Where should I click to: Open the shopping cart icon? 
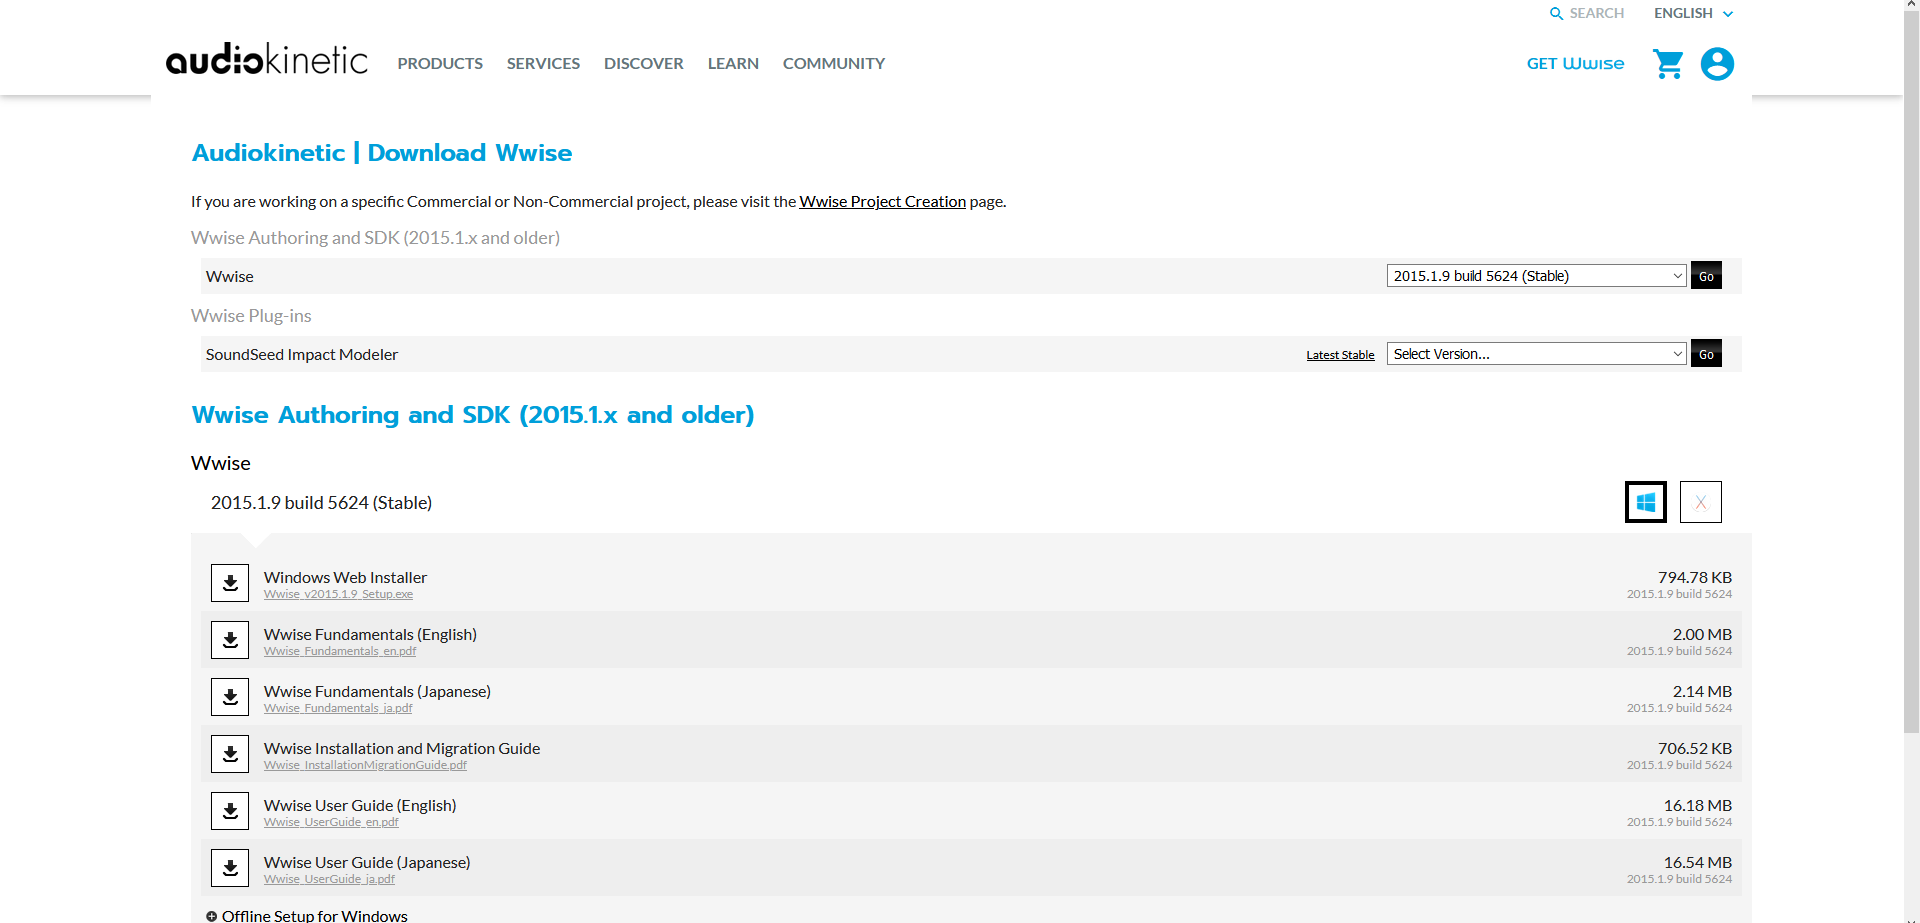tap(1667, 64)
